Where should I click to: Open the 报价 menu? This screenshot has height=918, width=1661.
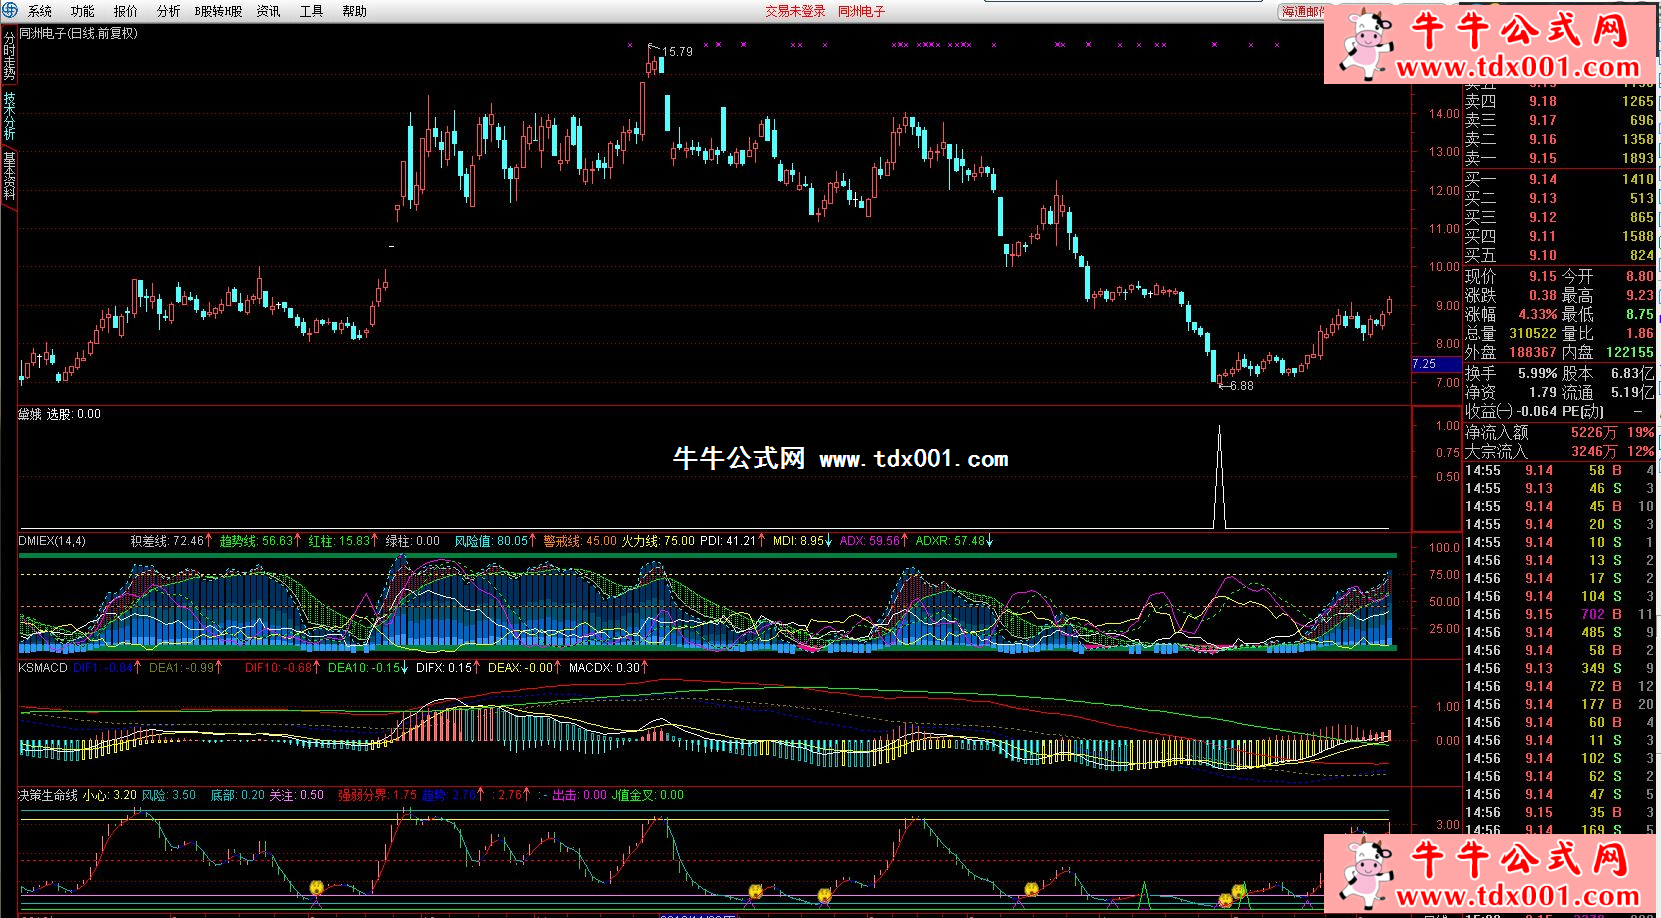(126, 11)
